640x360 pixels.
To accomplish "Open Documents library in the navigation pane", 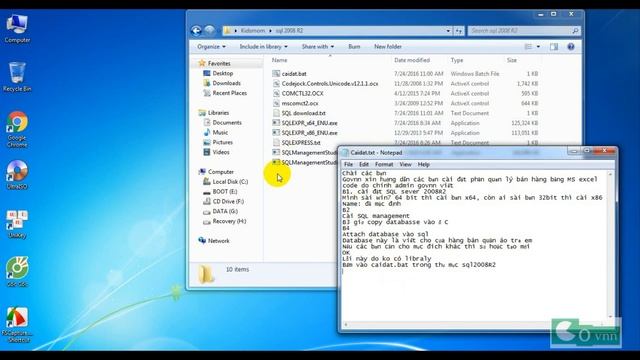I will point(227,122).
